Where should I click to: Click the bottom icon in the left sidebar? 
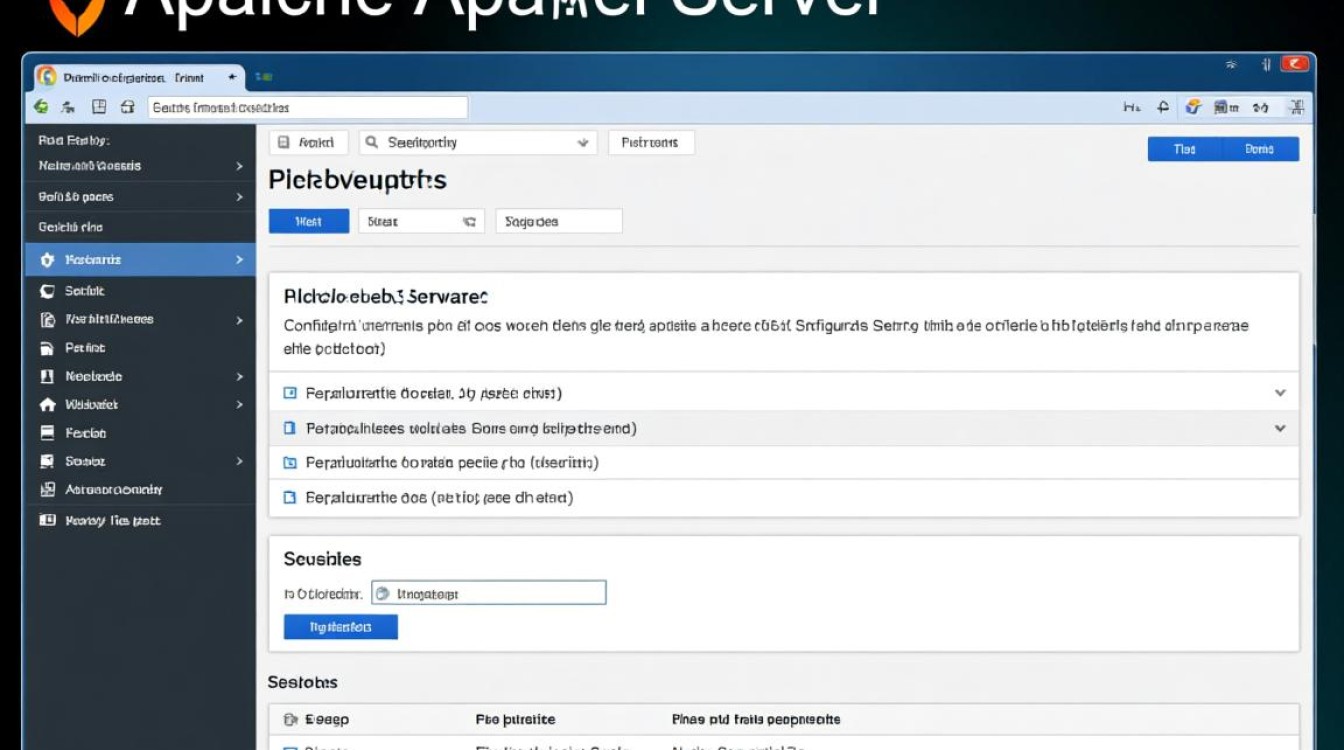[46, 521]
